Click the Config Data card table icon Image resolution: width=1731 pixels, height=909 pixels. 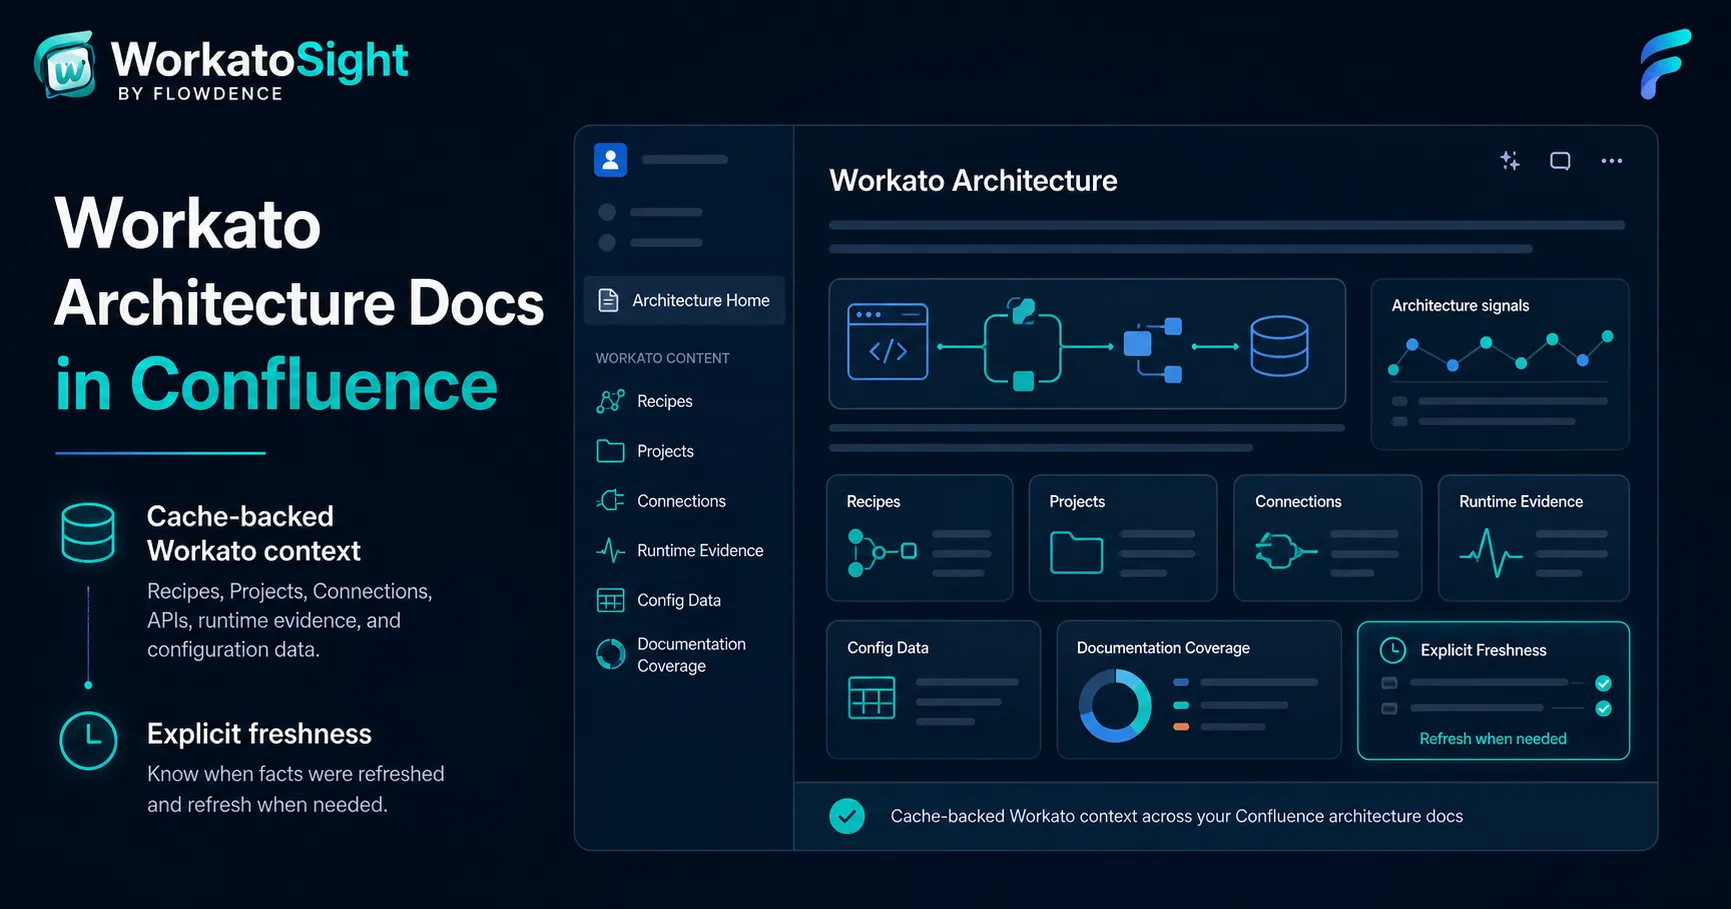[x=872, y=698]
